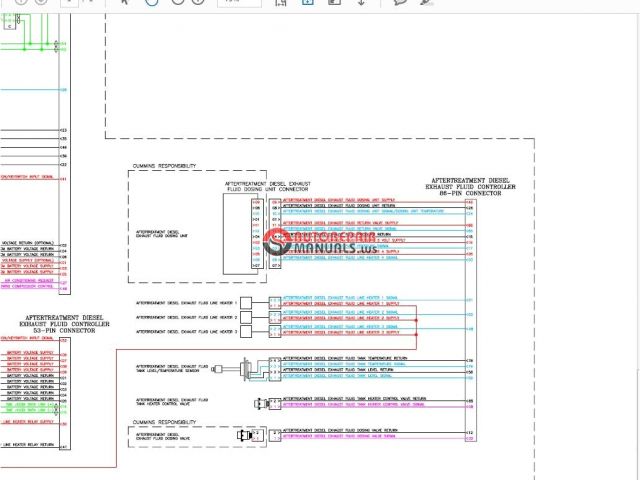Activate the hand pan tool
640x480 pixels.
click(x=151, y=2)
